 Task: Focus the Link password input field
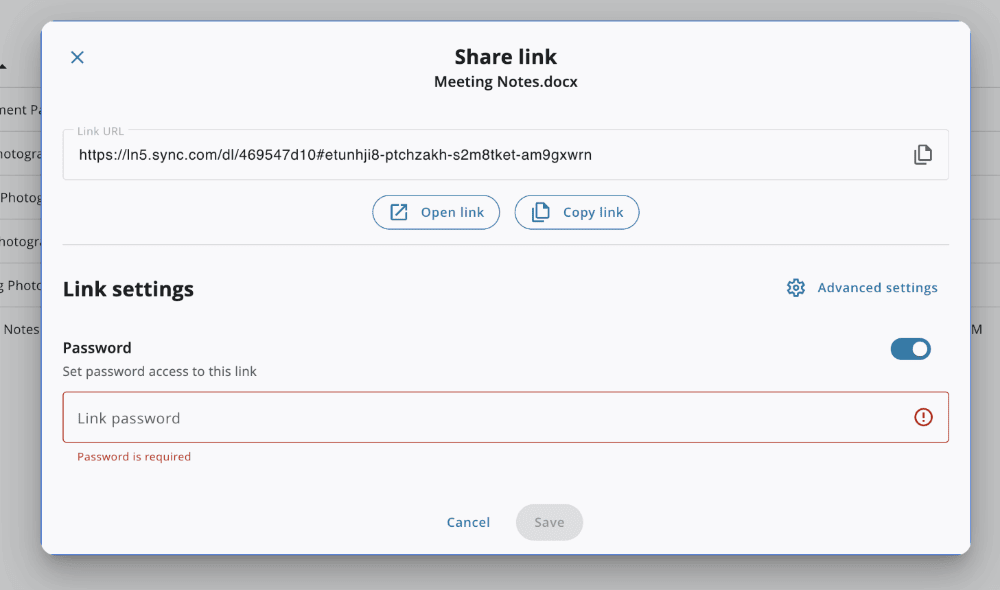click(x=480, y=418)
